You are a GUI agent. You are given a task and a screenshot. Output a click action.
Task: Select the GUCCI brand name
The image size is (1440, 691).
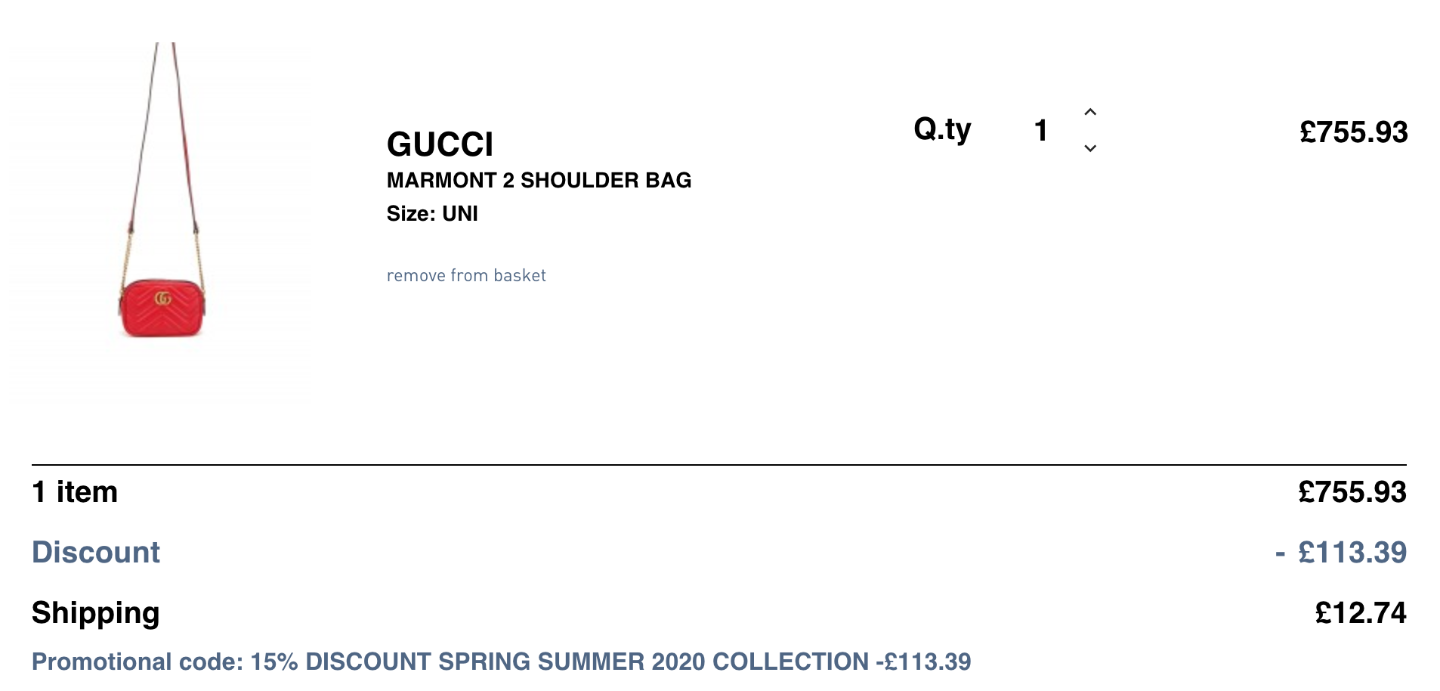440,145
